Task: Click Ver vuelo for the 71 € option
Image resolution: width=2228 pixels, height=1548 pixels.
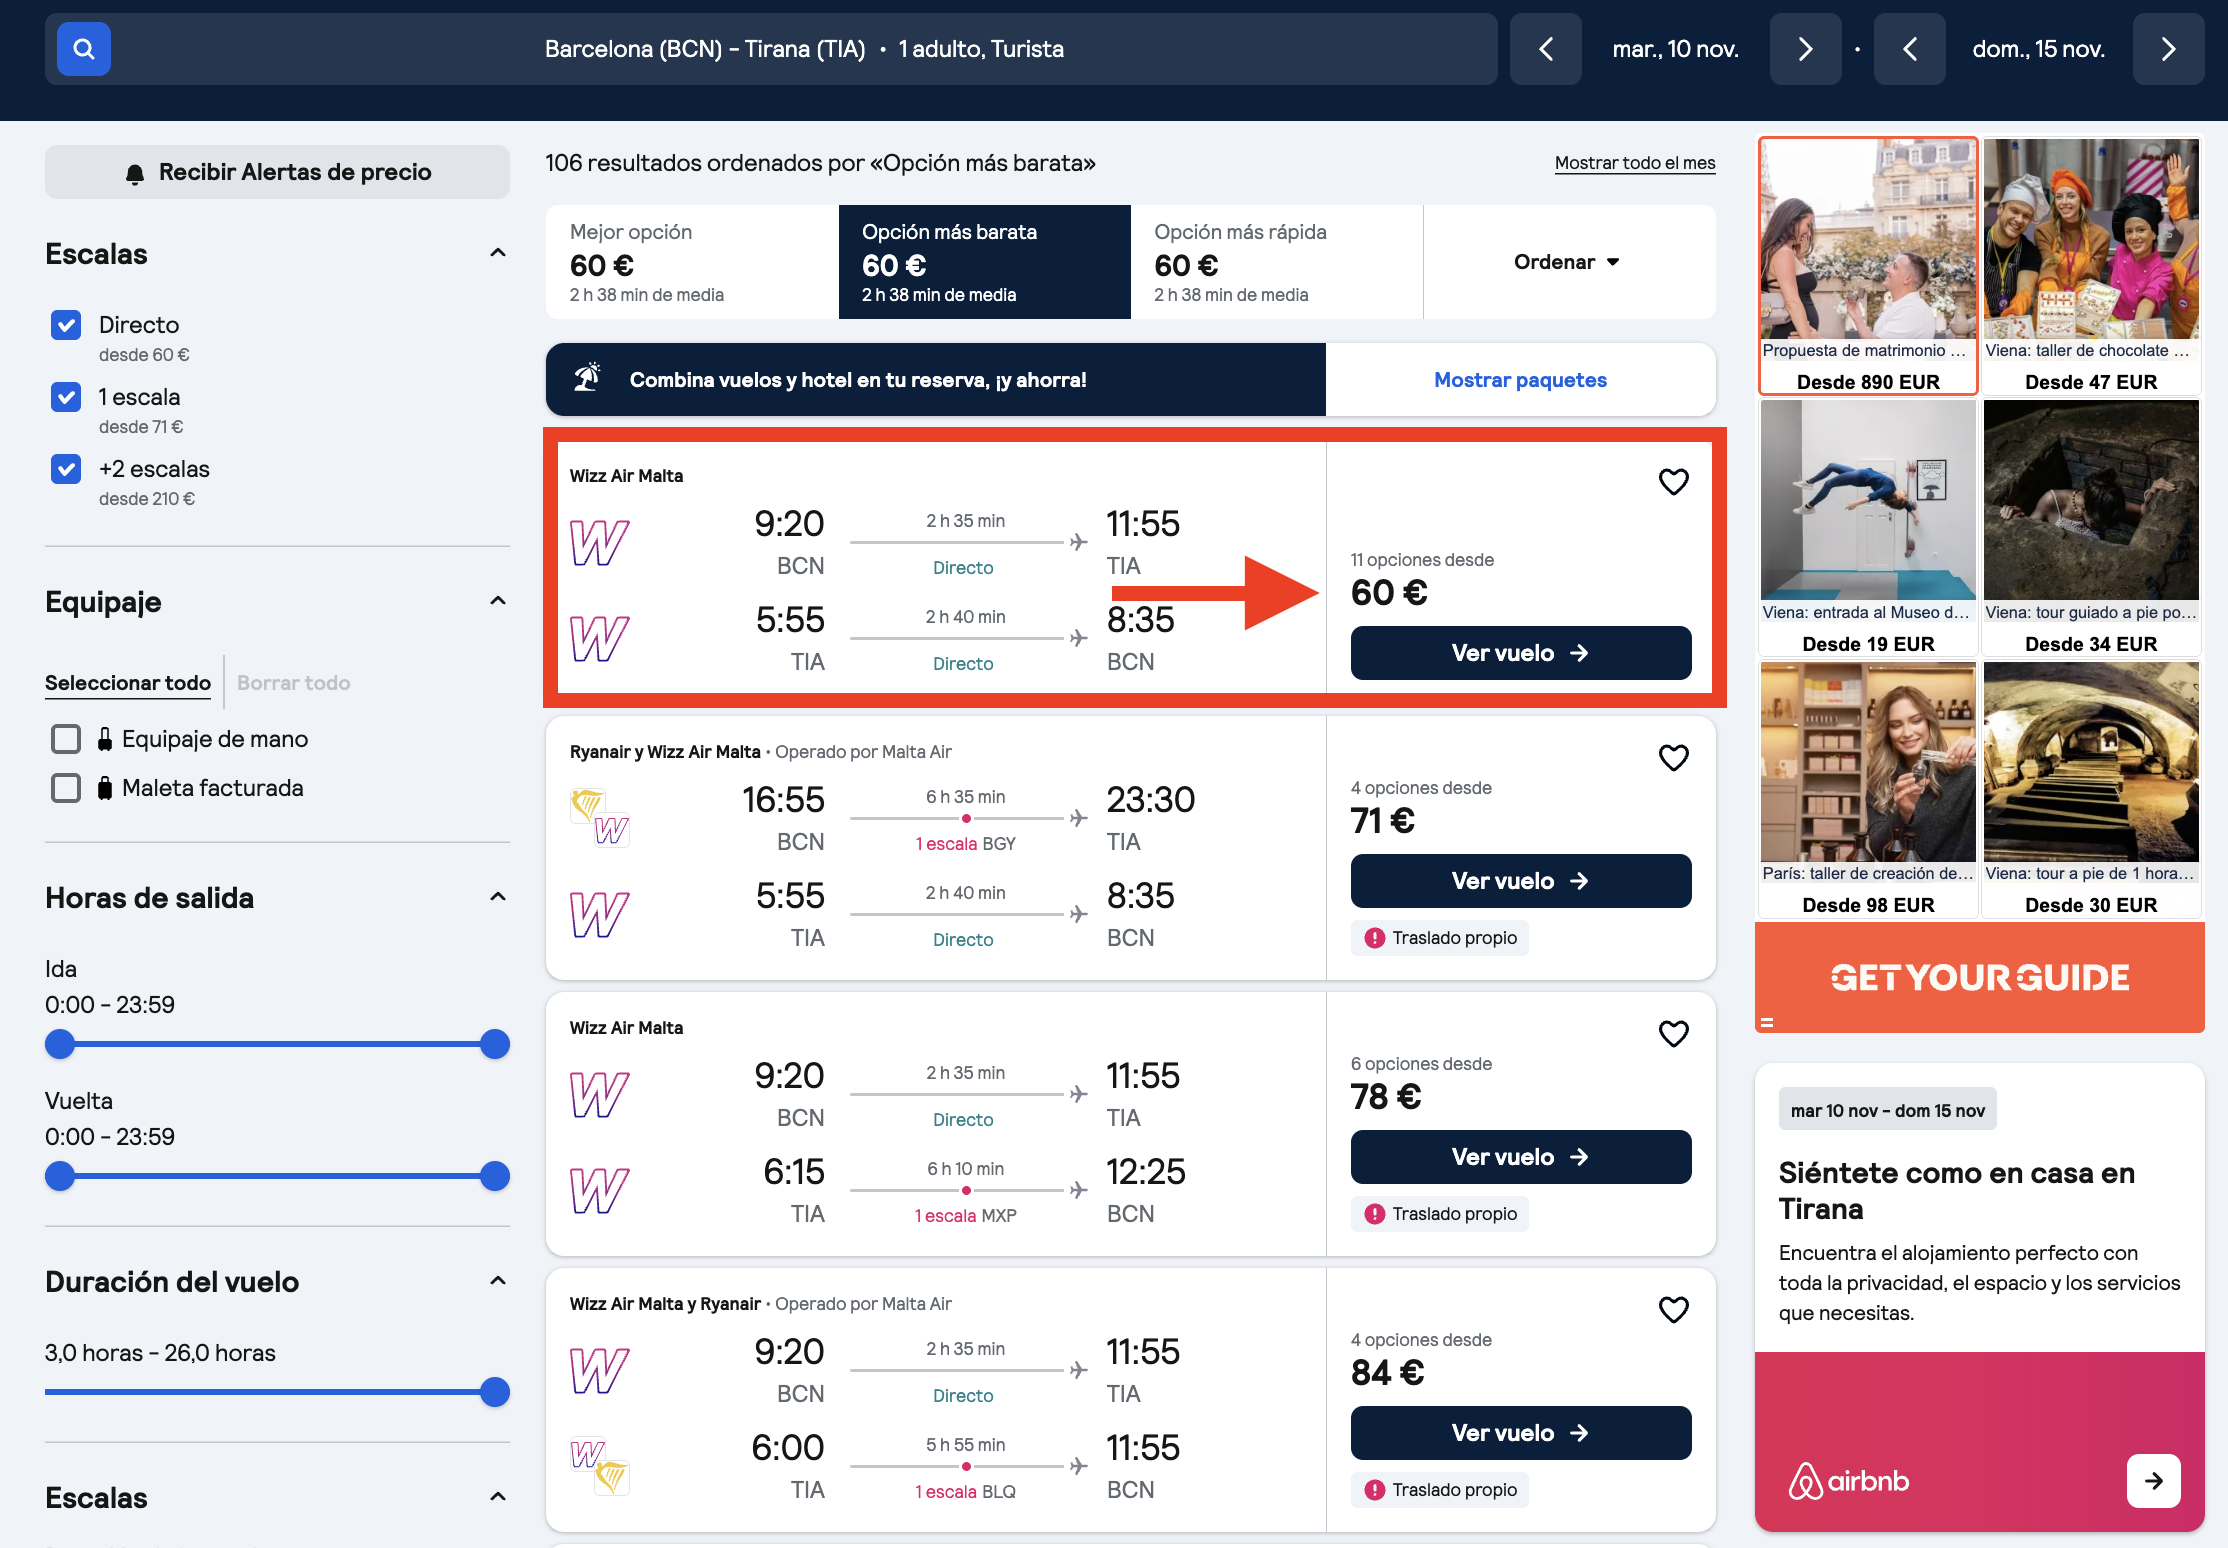Action: pyautogui.click(x=1520, y=881)
